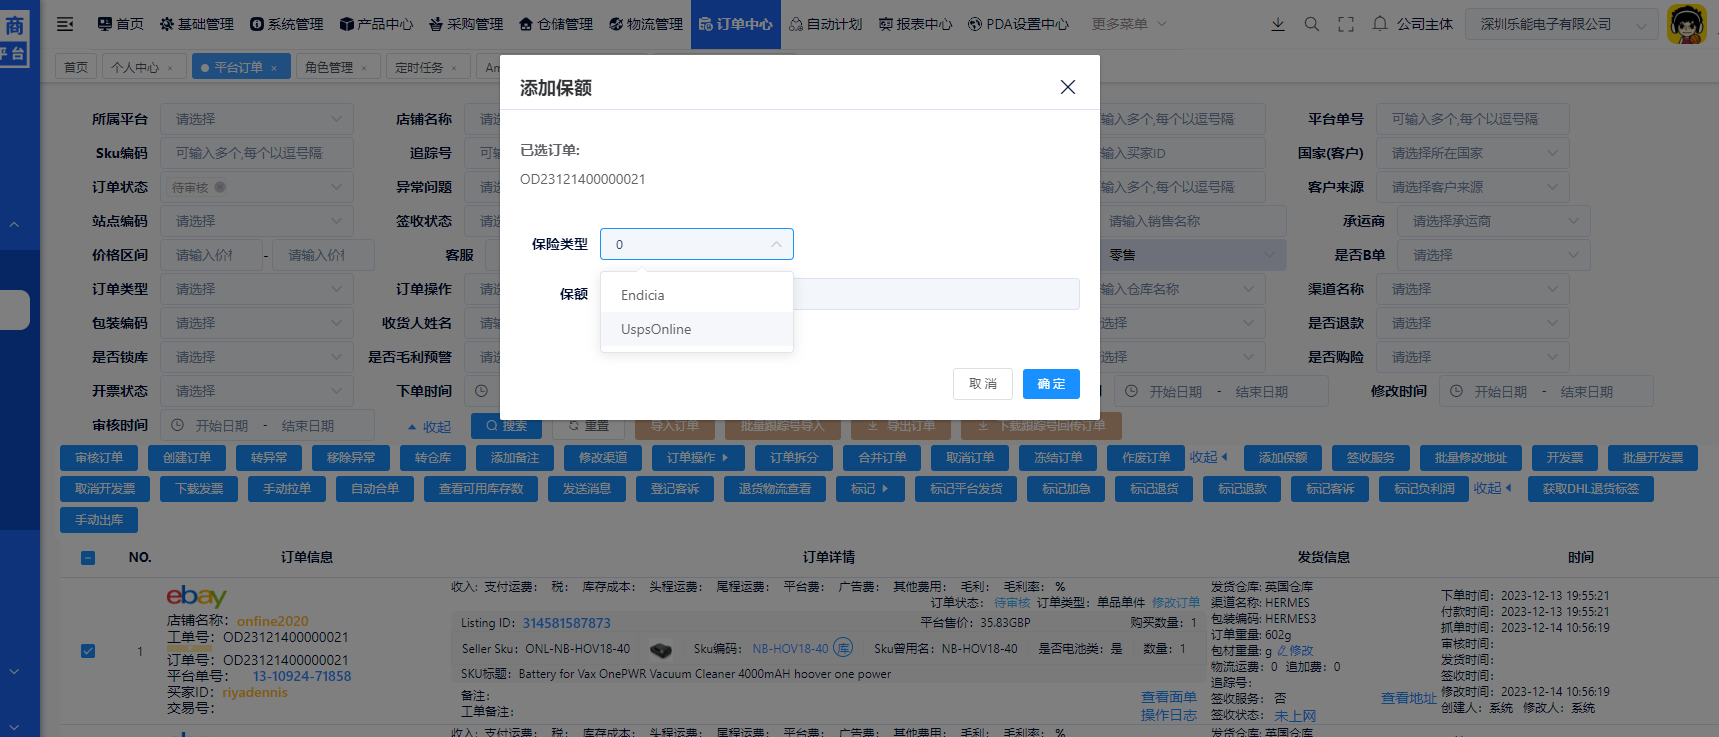Click 操作日志 link
This screenshot has height=737, width=1719.
pyautogui.click(x=1169, y=715)
